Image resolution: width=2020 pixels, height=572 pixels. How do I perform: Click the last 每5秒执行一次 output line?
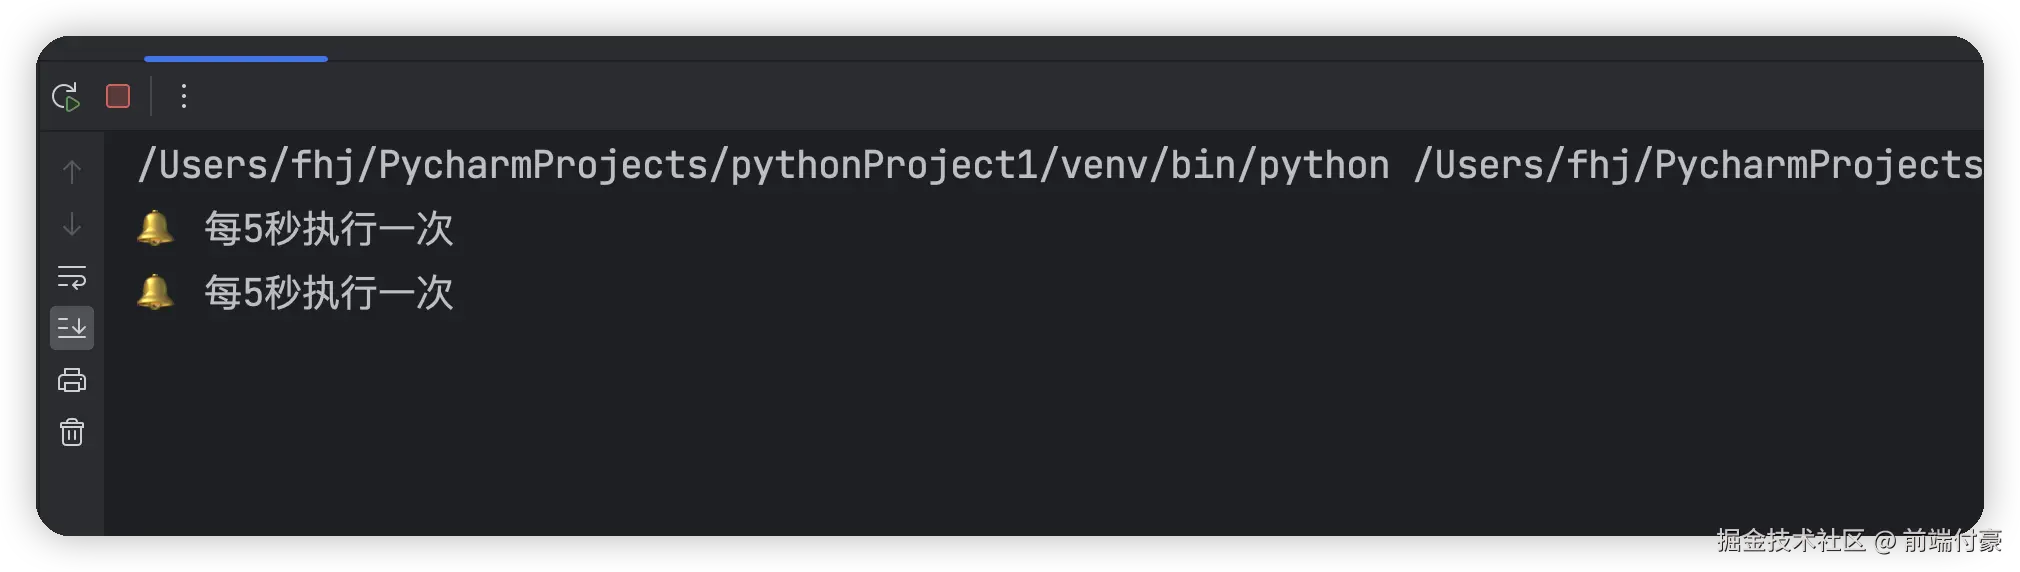click(x=329, y=293)
